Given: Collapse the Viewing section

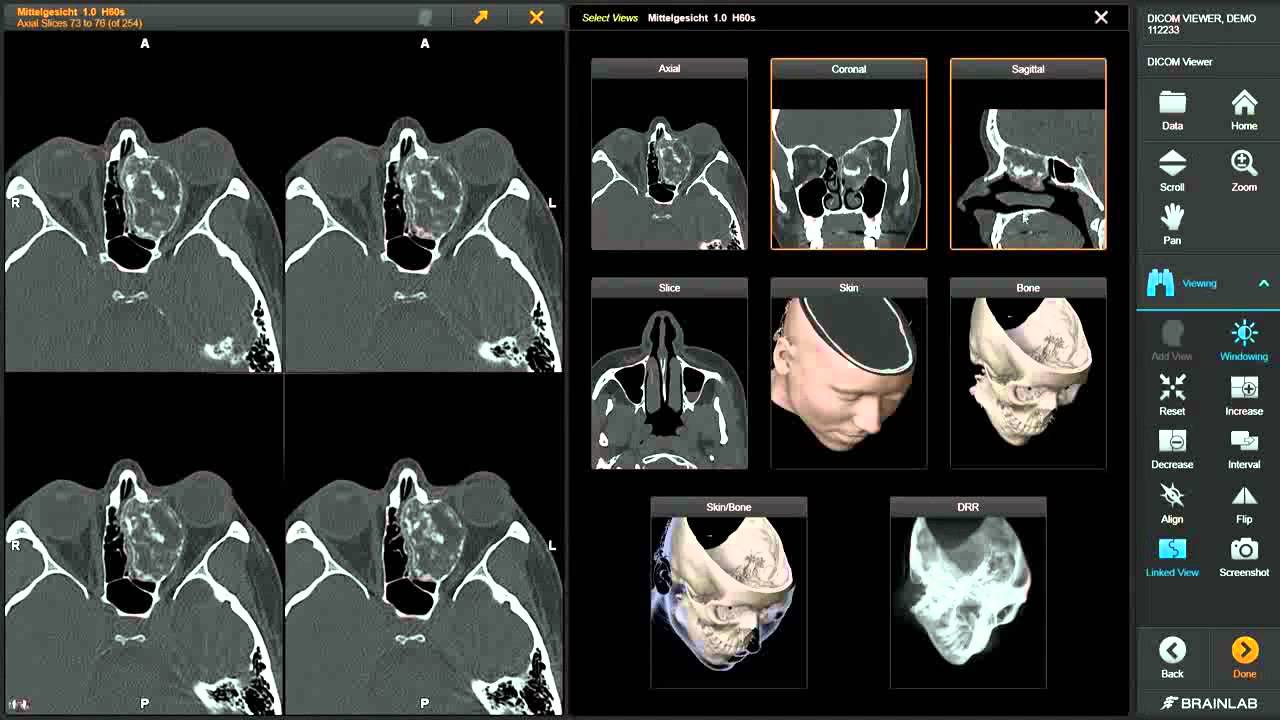Looking at the screenshot, I should (1263, 284).
